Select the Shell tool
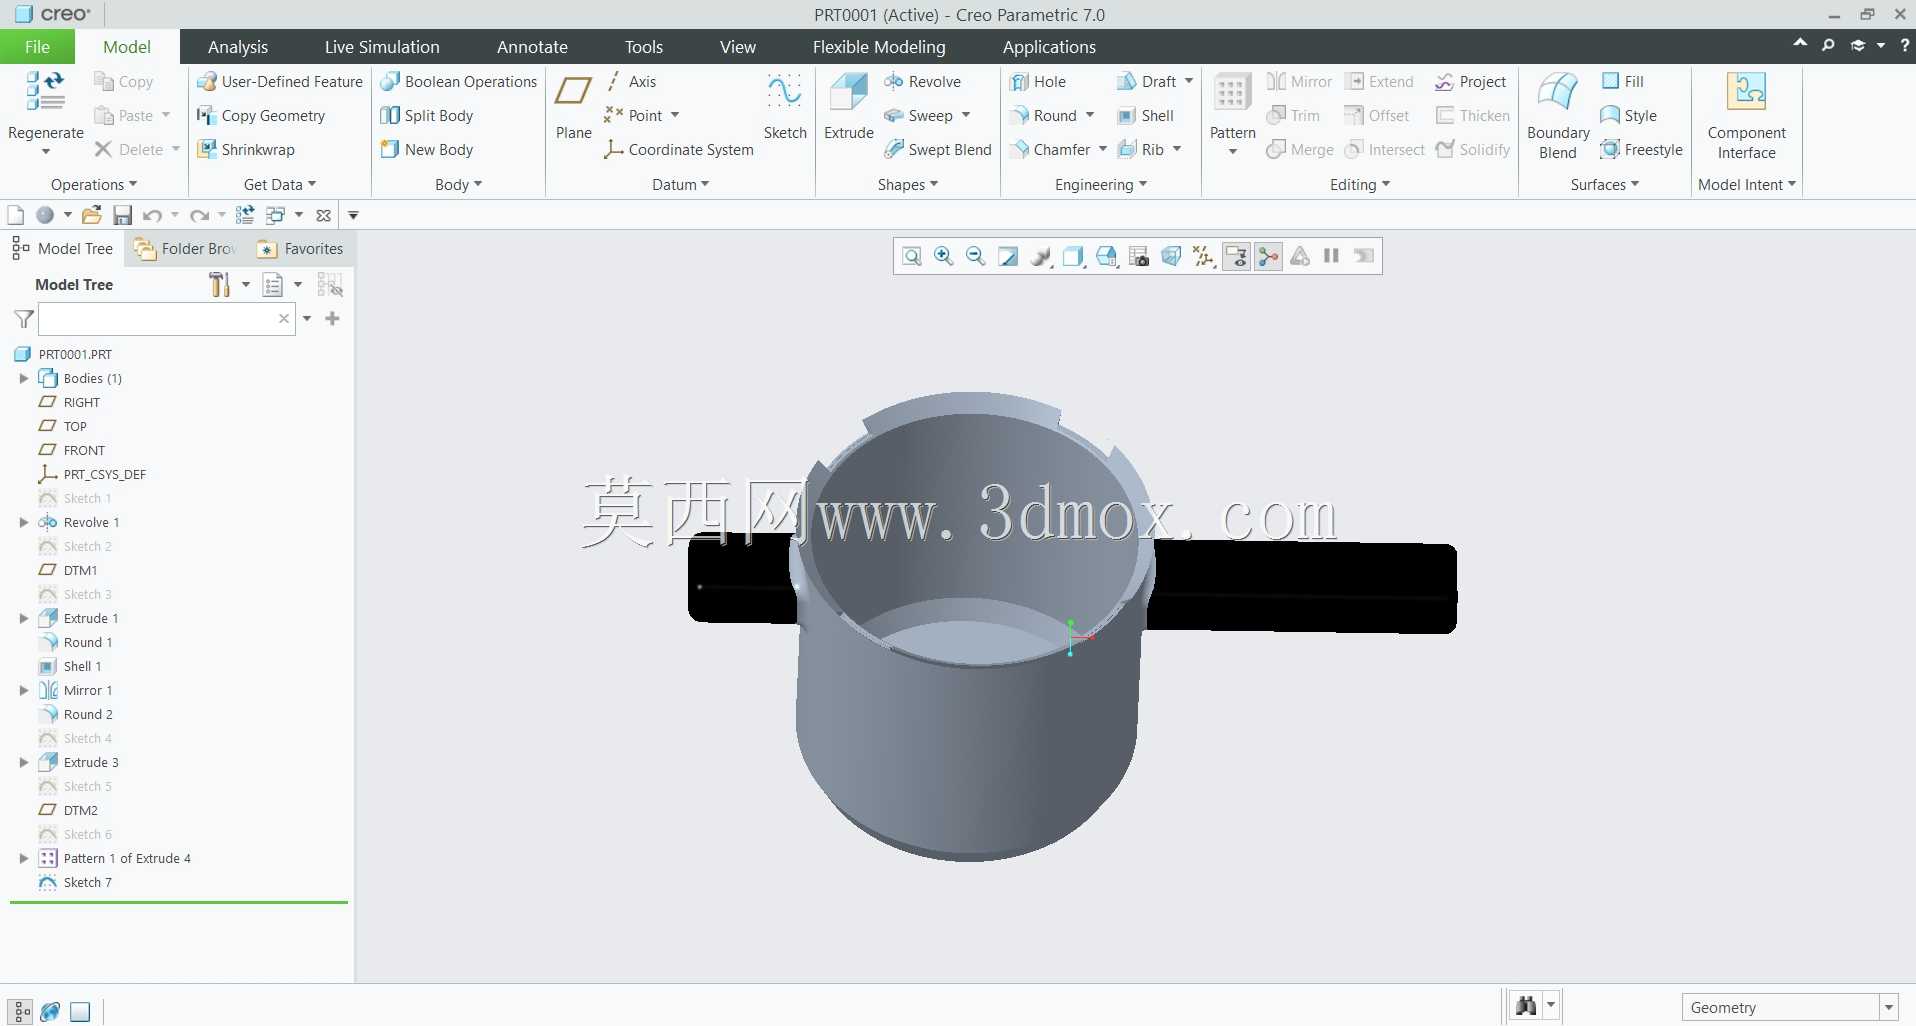Viewport: 1916px width, 1026px height. tap(1146, 116)
